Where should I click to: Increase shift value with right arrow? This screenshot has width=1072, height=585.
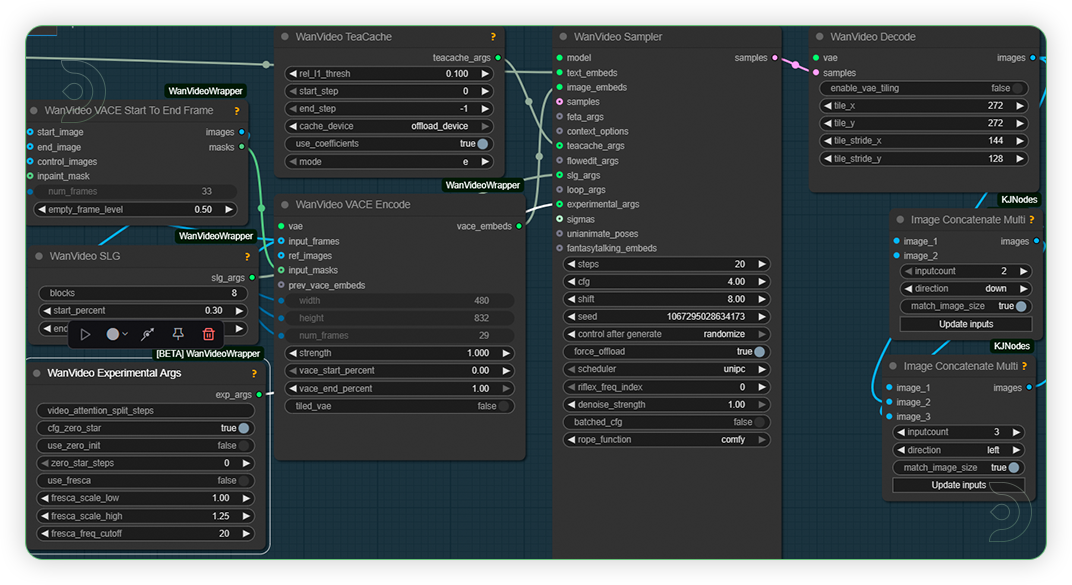[762, 299]
